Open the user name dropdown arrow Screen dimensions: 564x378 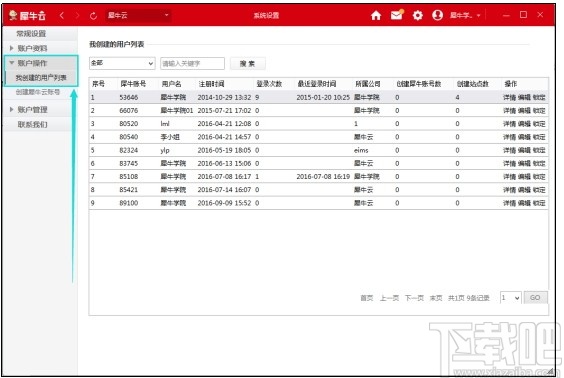tap(478, 16)
